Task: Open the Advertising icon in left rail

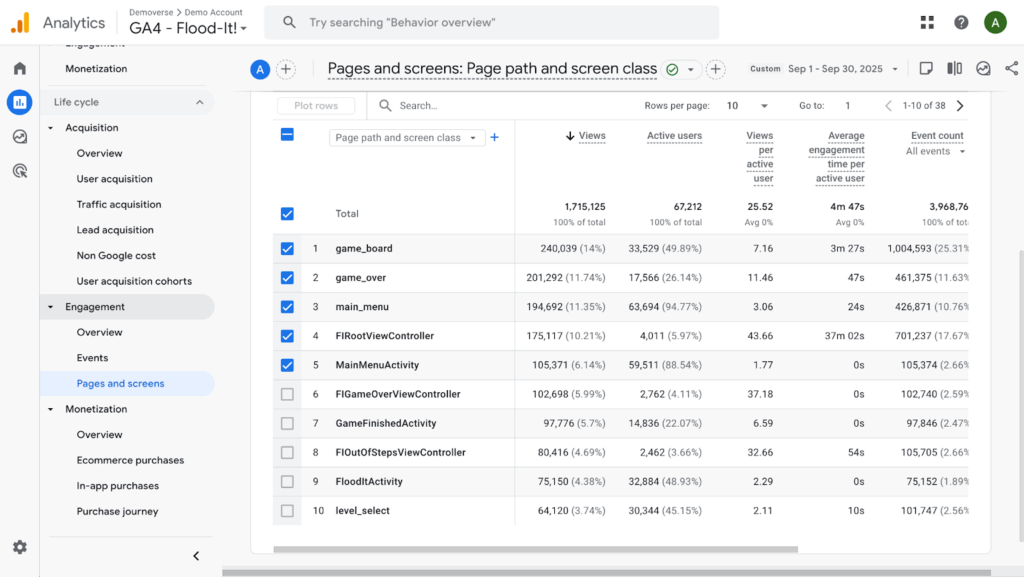Action: pos(19,171)
